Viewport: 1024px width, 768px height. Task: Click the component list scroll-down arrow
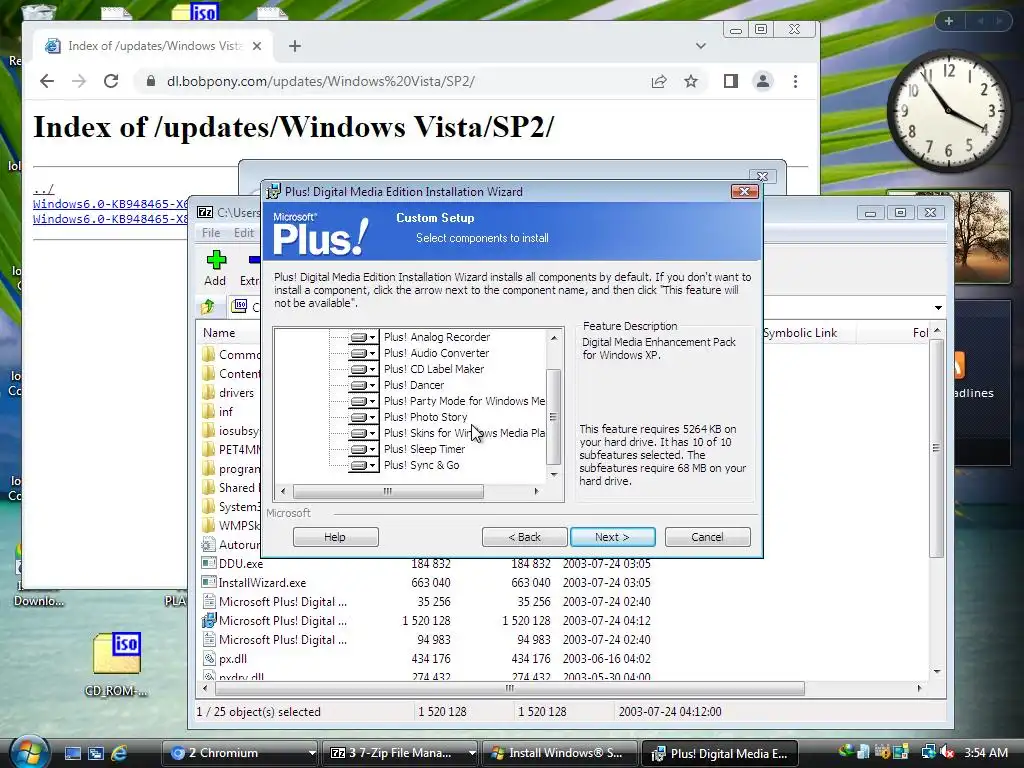point(554,475)
